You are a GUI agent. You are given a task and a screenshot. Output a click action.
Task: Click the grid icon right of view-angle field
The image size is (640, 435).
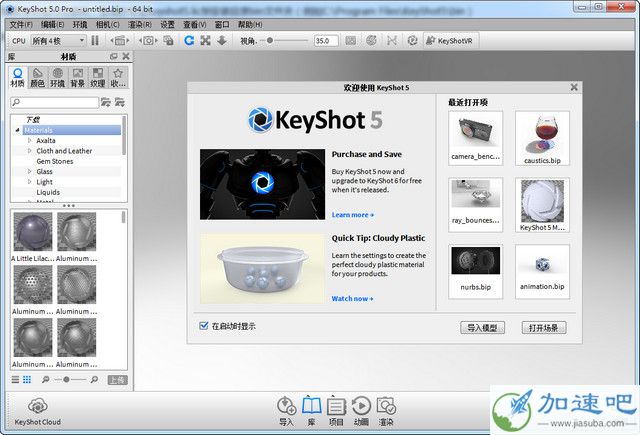coord(351,40)
